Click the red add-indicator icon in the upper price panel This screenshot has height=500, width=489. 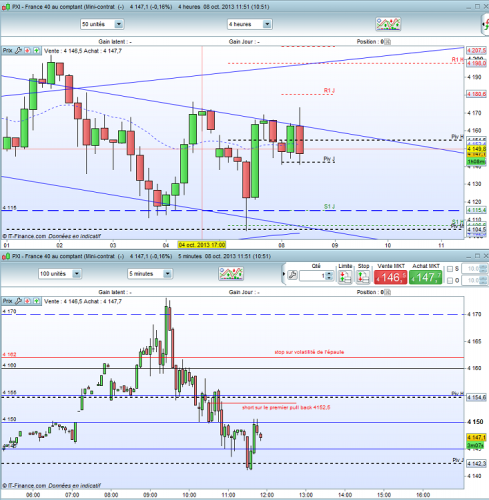(27, 51)
